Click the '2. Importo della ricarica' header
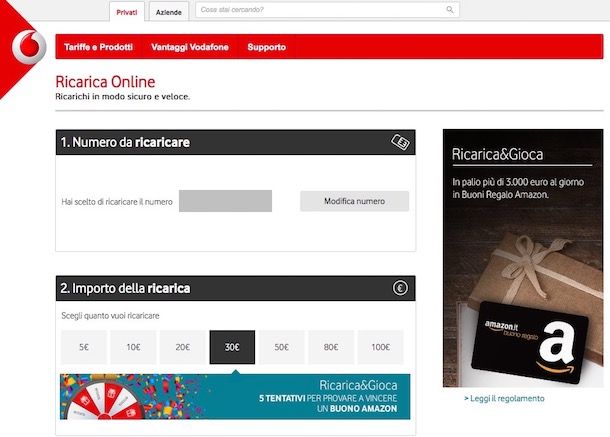The width and height of the screenshot is (610, 437). tap(235, 288)
